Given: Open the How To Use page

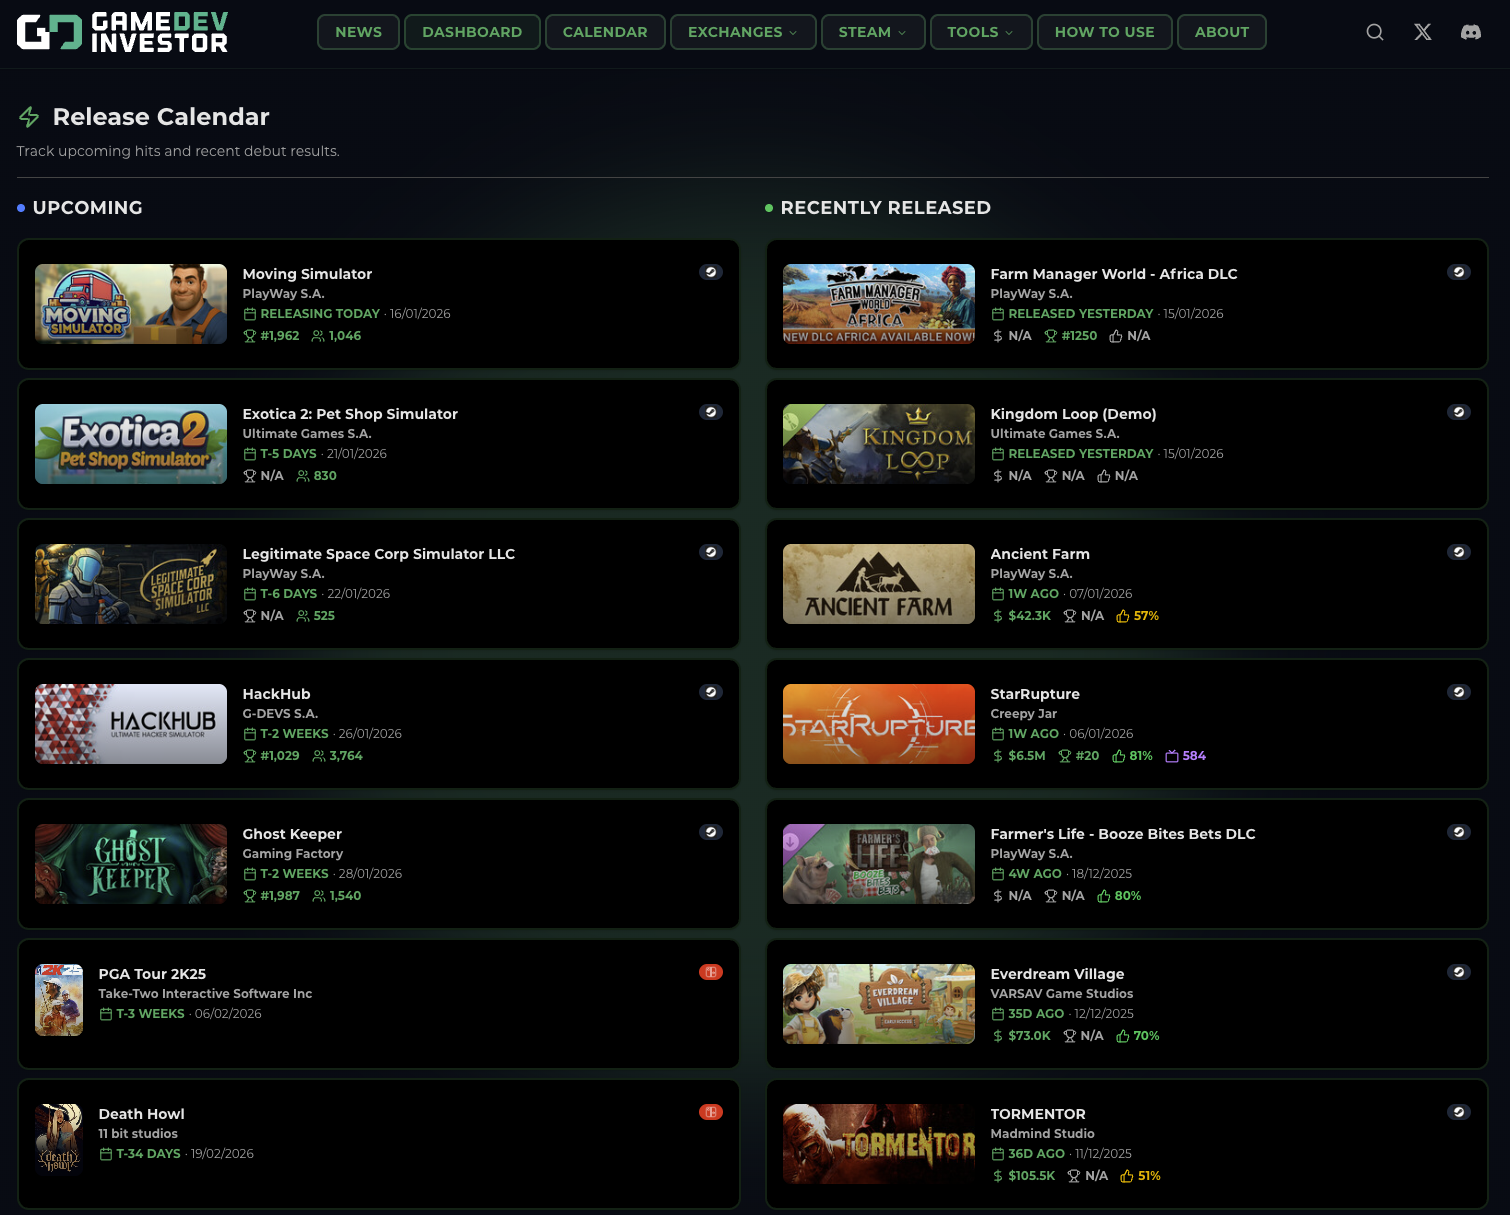Looking at the screenshot, I should click(1104, 32).
